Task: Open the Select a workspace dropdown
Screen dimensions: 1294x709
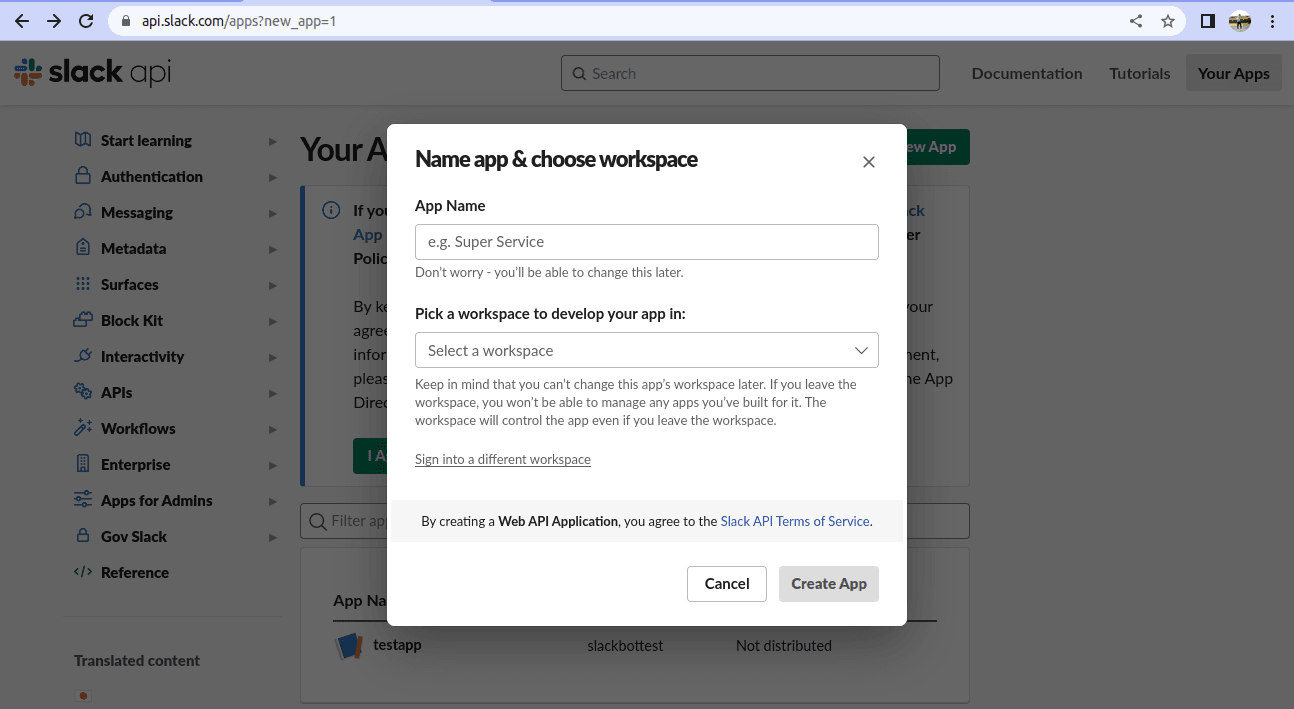Action: [x=646, y=351]
